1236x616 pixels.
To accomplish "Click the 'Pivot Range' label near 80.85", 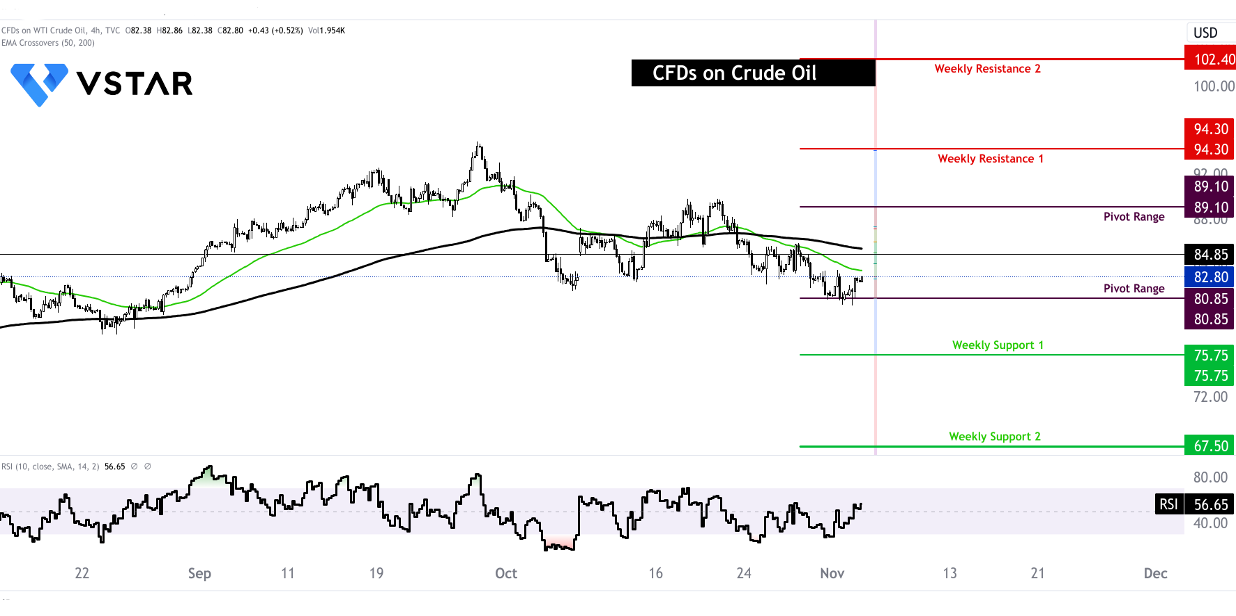I will (x=1134, y=289).
